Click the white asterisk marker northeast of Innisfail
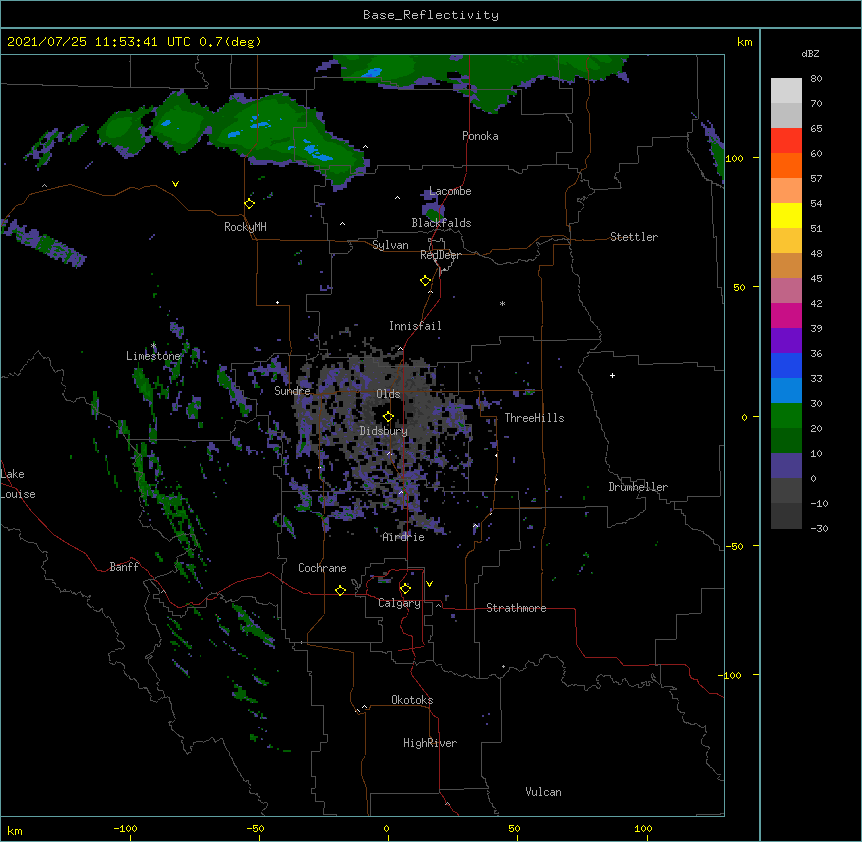The width and height of the screenshot is (862, 842). [x=502, y=303]
